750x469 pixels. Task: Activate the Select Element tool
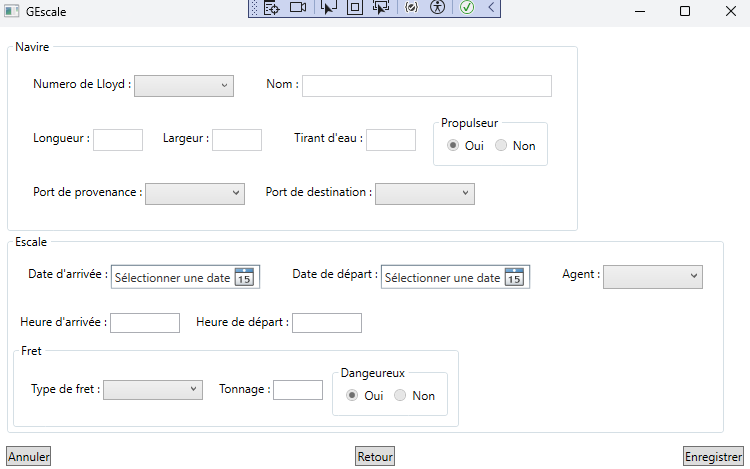click(x=329, y=8)
